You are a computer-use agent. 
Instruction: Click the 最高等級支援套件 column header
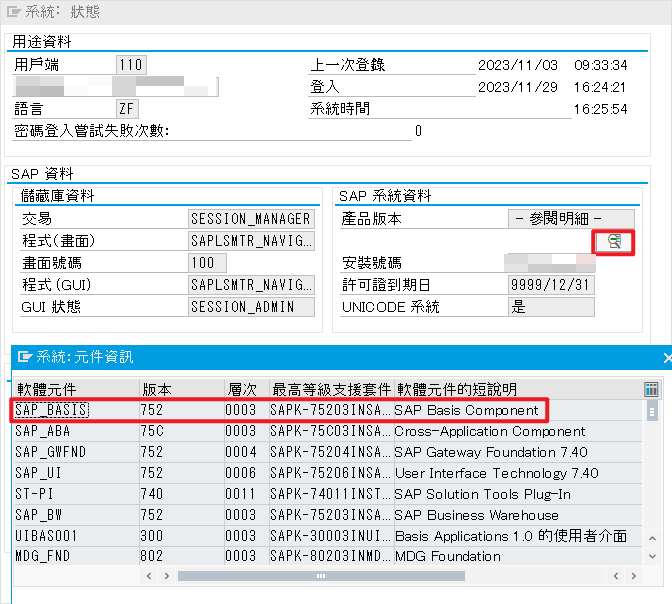tap(331, 389)
